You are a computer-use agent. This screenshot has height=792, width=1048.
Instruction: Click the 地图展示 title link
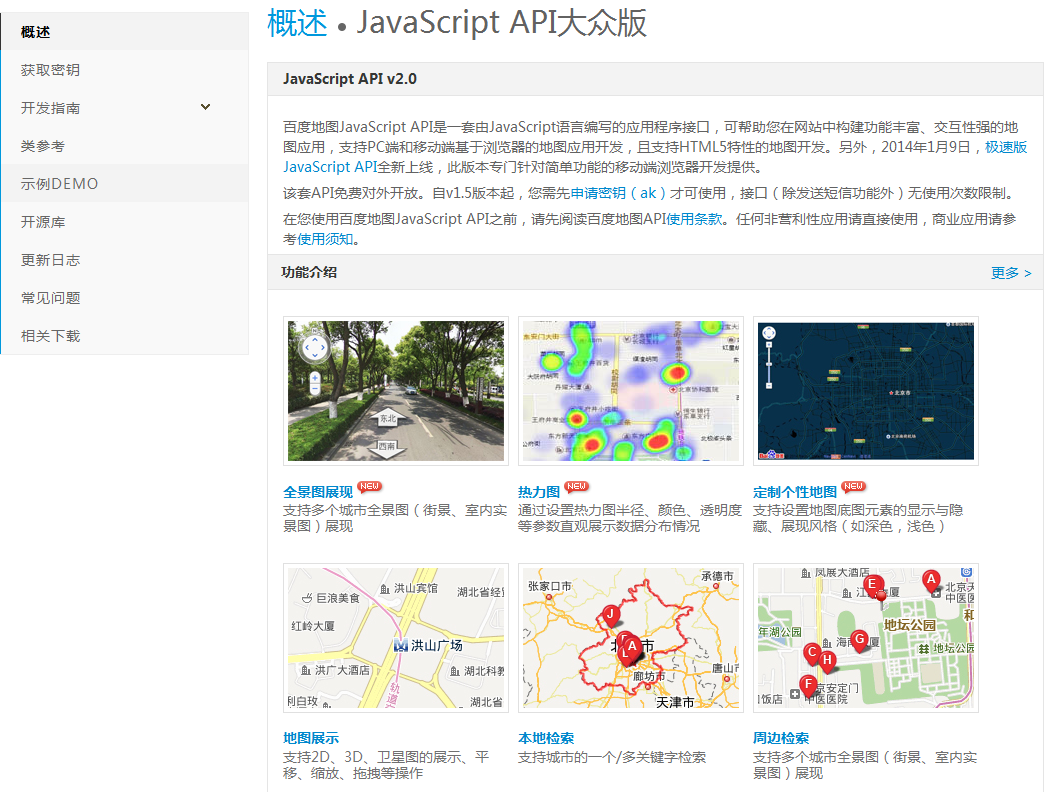click(311, 739)
